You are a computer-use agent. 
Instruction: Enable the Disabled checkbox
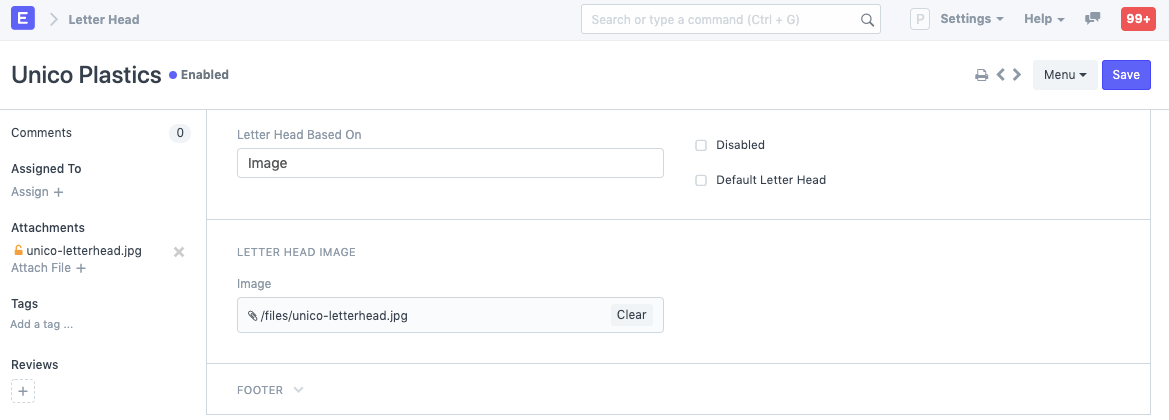click(x=701, y=145)
